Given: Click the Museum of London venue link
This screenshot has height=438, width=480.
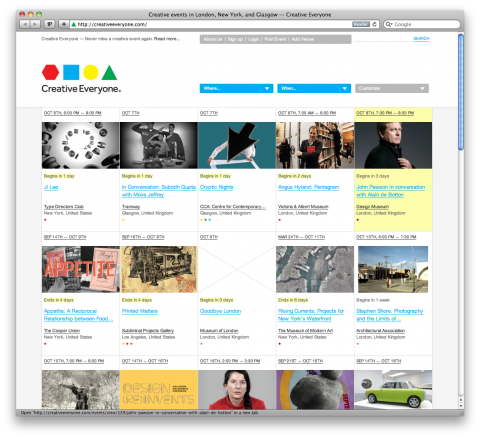Looking at the screenshot, I should pyautogui.click(x=219, y=331).
